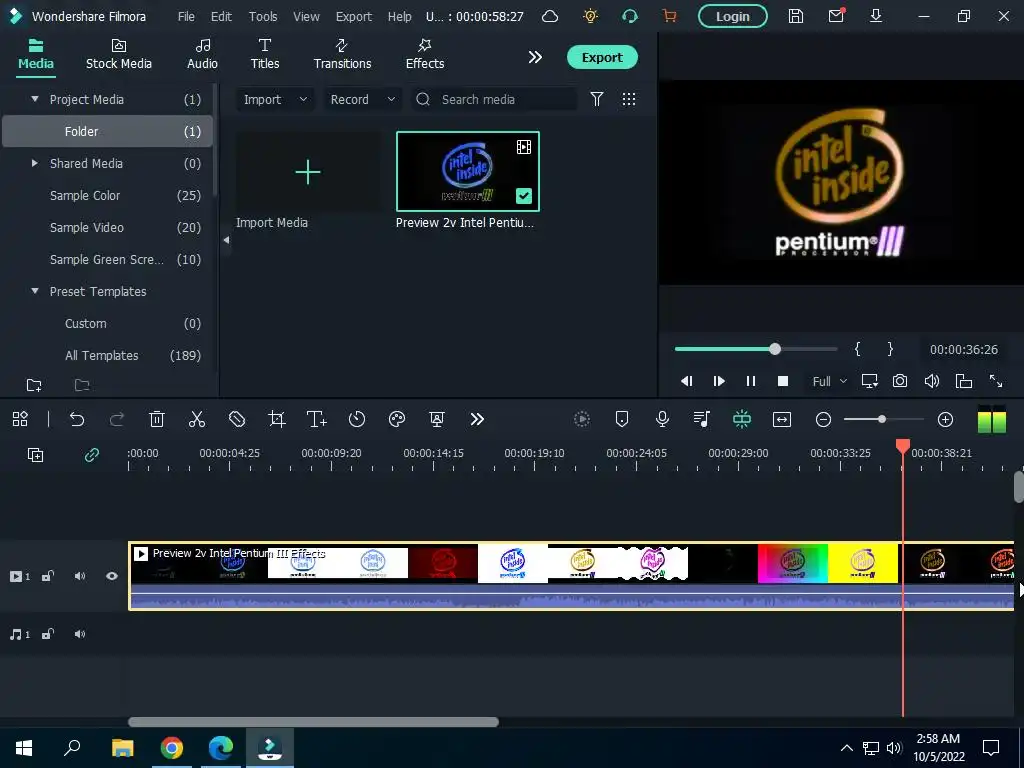
Task: Collapse media sidebar with small left arrow
Action: tap(226, 240)
